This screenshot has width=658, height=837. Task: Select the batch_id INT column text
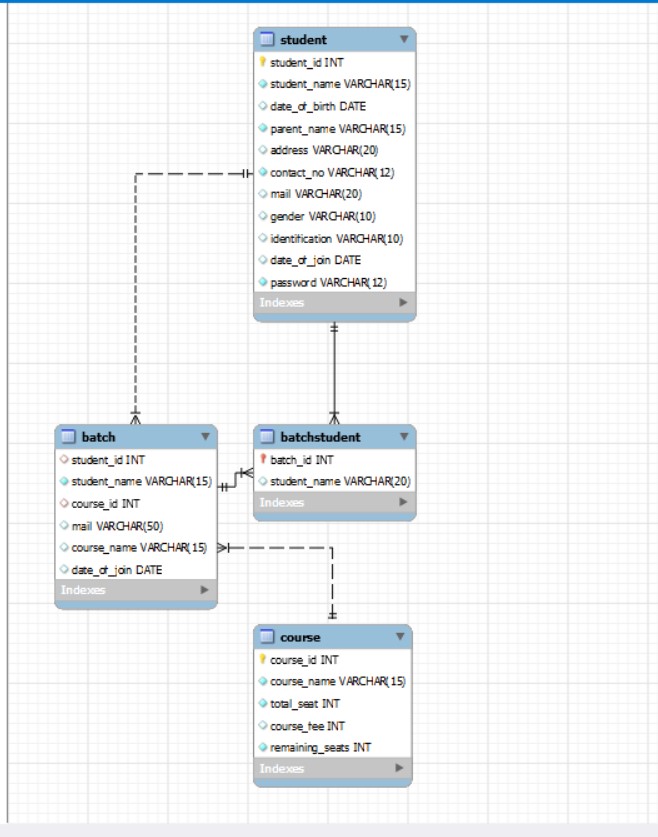point(302,460)
